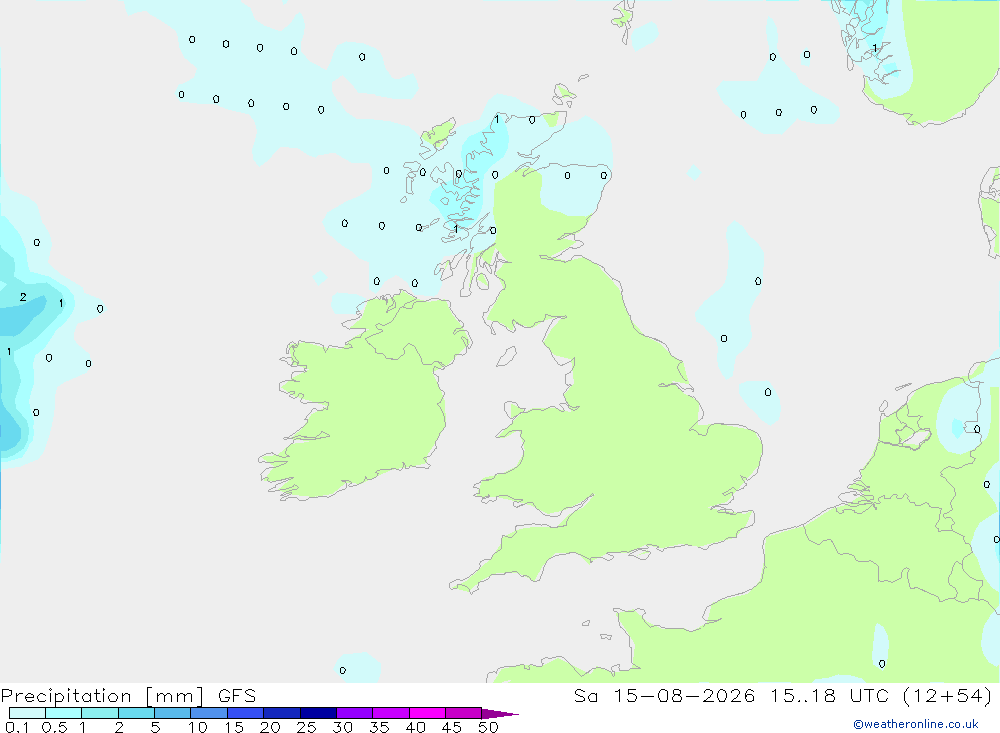
Task: Pick the 20–25 mm dark blue legend swatch
Action: tap(282, 713)
